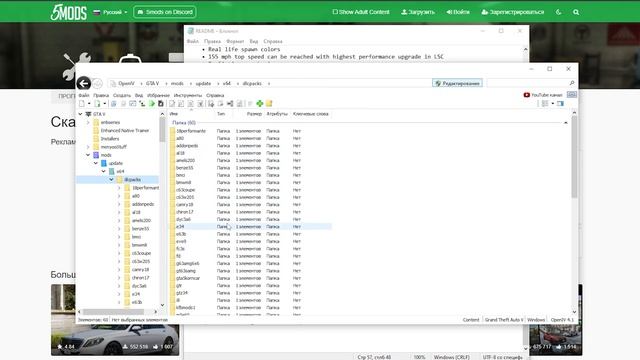Collapse the update node in tree
This screenshot has width=640, height=360.
[x=96, y=163]
